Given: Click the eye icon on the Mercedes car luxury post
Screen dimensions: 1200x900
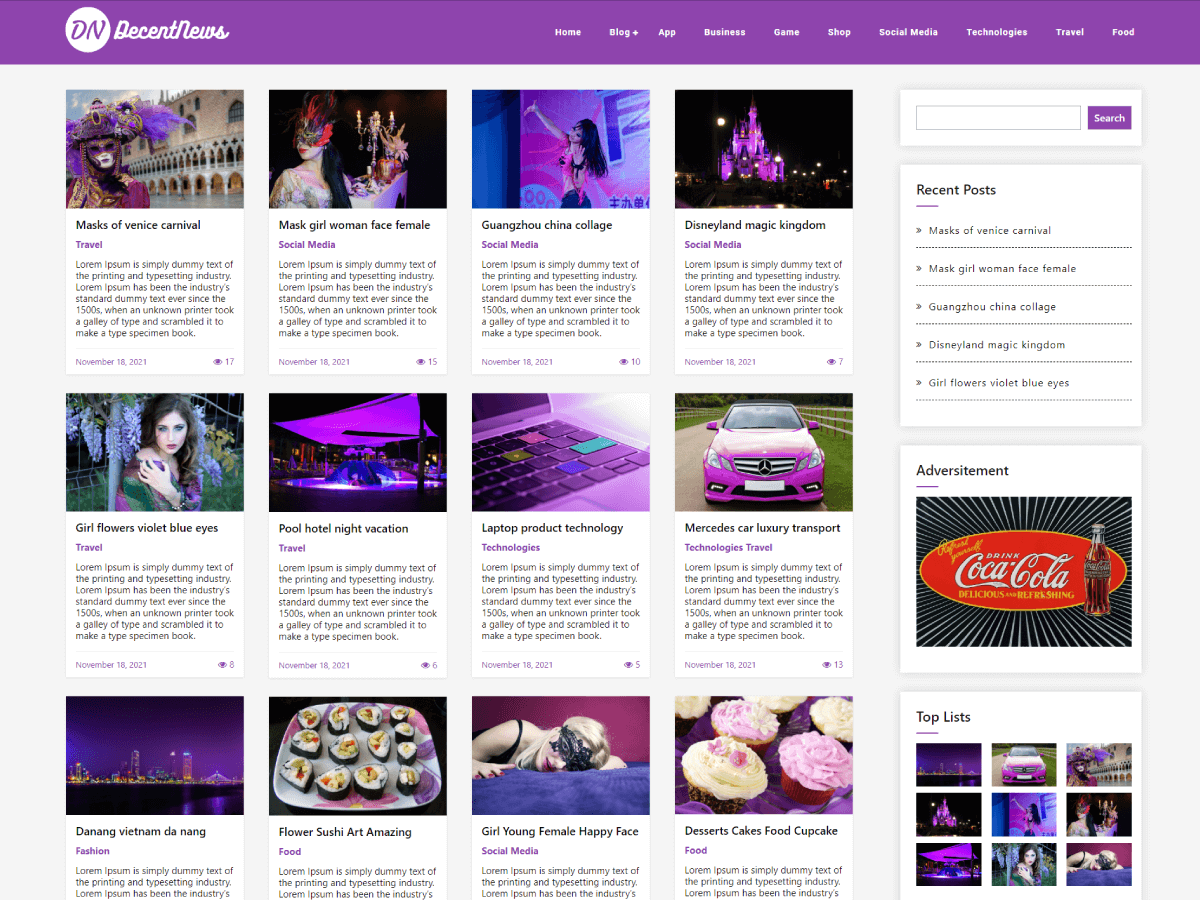Looking at the screenshot, I should [827, 664].
